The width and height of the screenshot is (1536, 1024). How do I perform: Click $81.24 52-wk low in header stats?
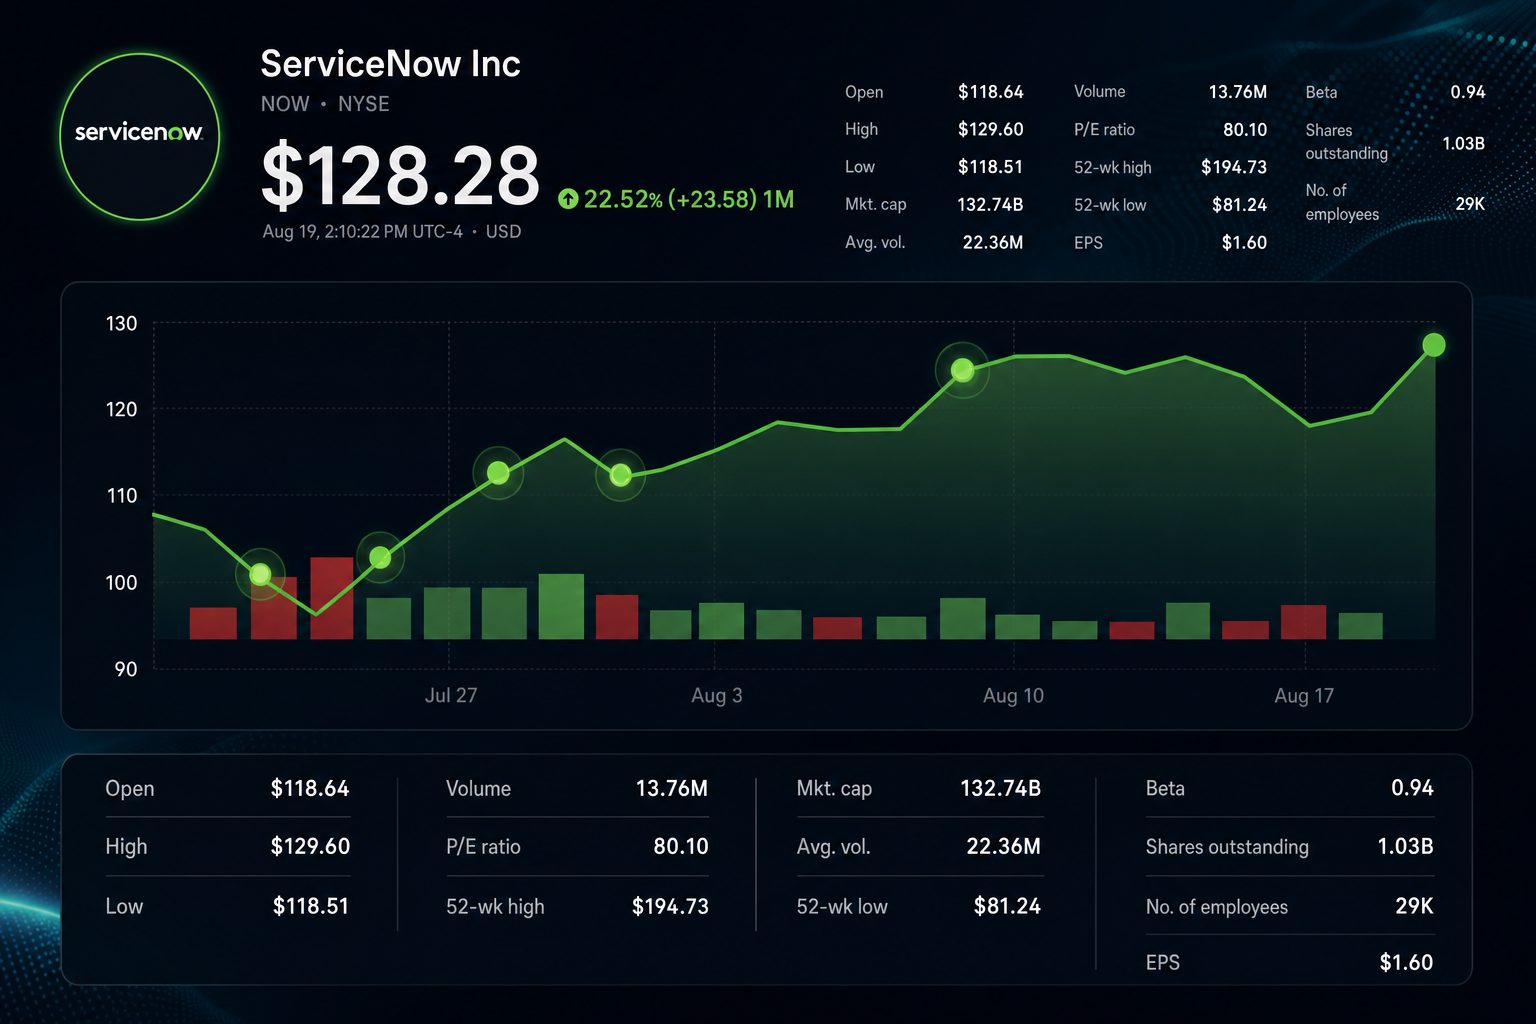[1239, 205]
